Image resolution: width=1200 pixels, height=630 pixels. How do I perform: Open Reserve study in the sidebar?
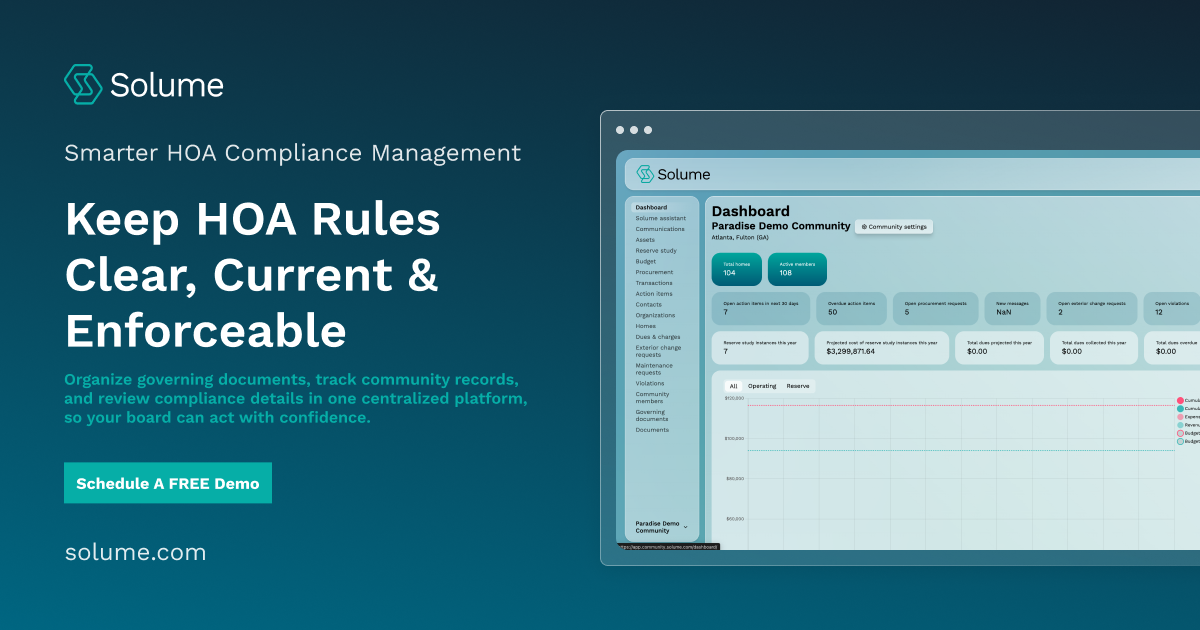click(x=656, y=251)
